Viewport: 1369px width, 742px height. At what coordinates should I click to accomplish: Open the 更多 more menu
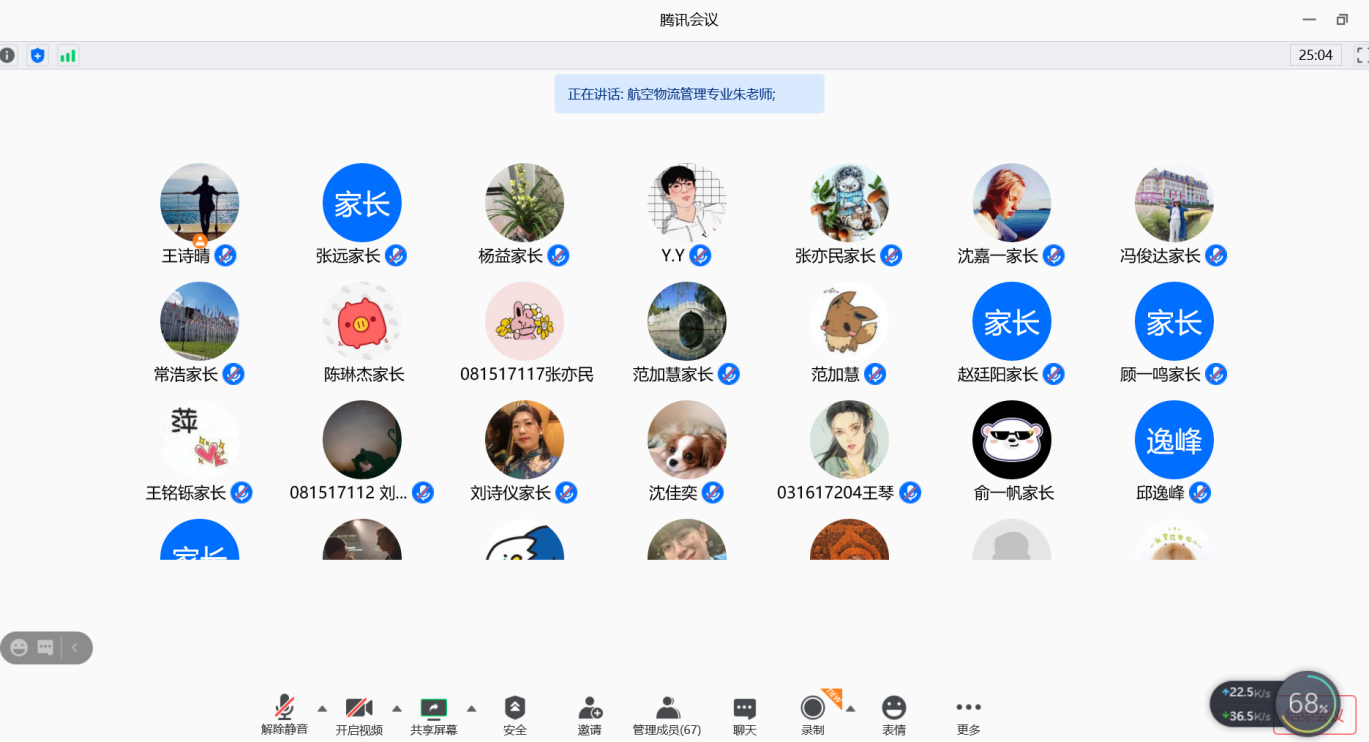(968, 715)
